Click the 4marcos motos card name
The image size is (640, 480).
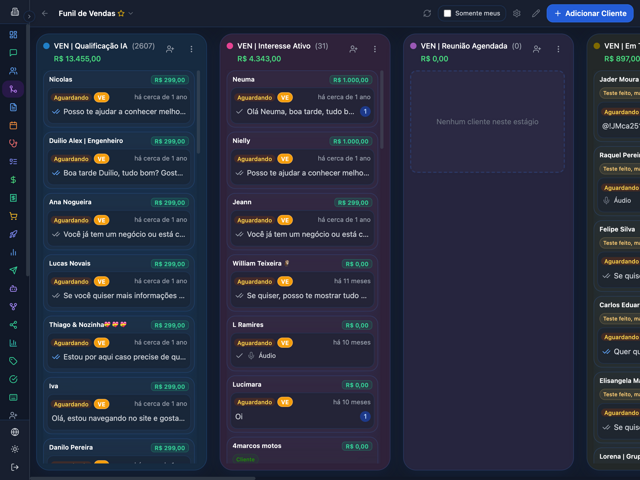[257, 446]
